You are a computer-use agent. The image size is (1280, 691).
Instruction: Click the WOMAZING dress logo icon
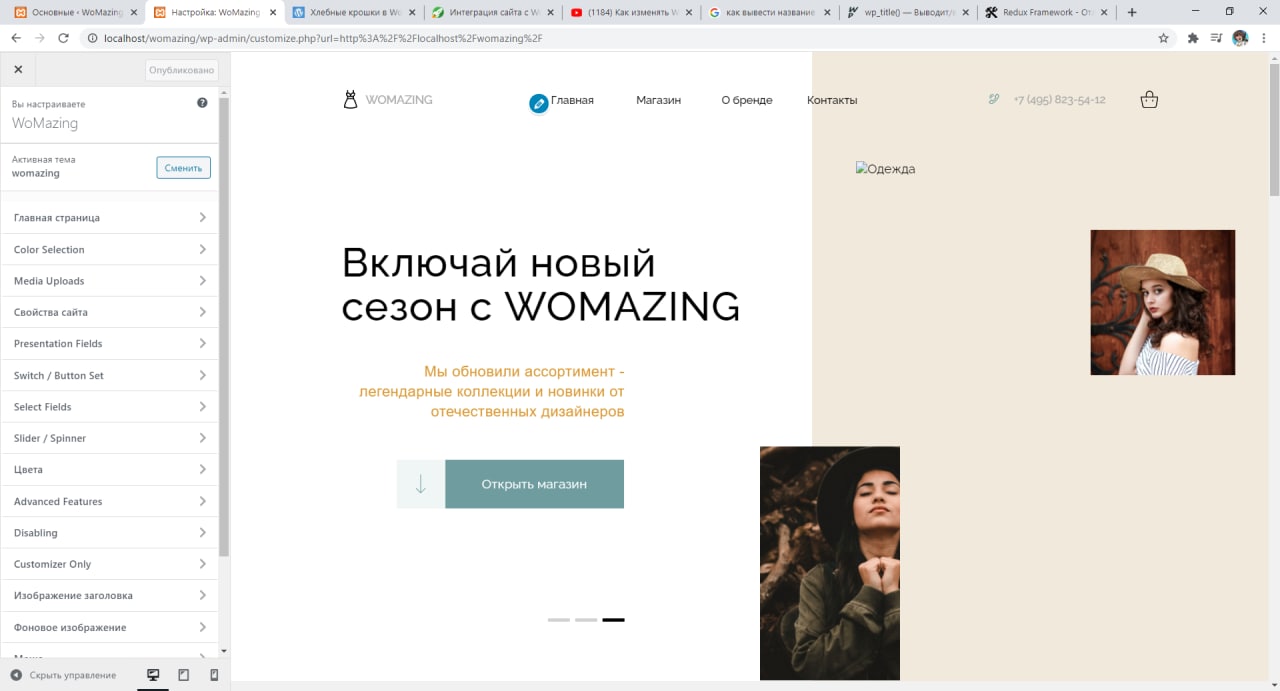(350, 99)
